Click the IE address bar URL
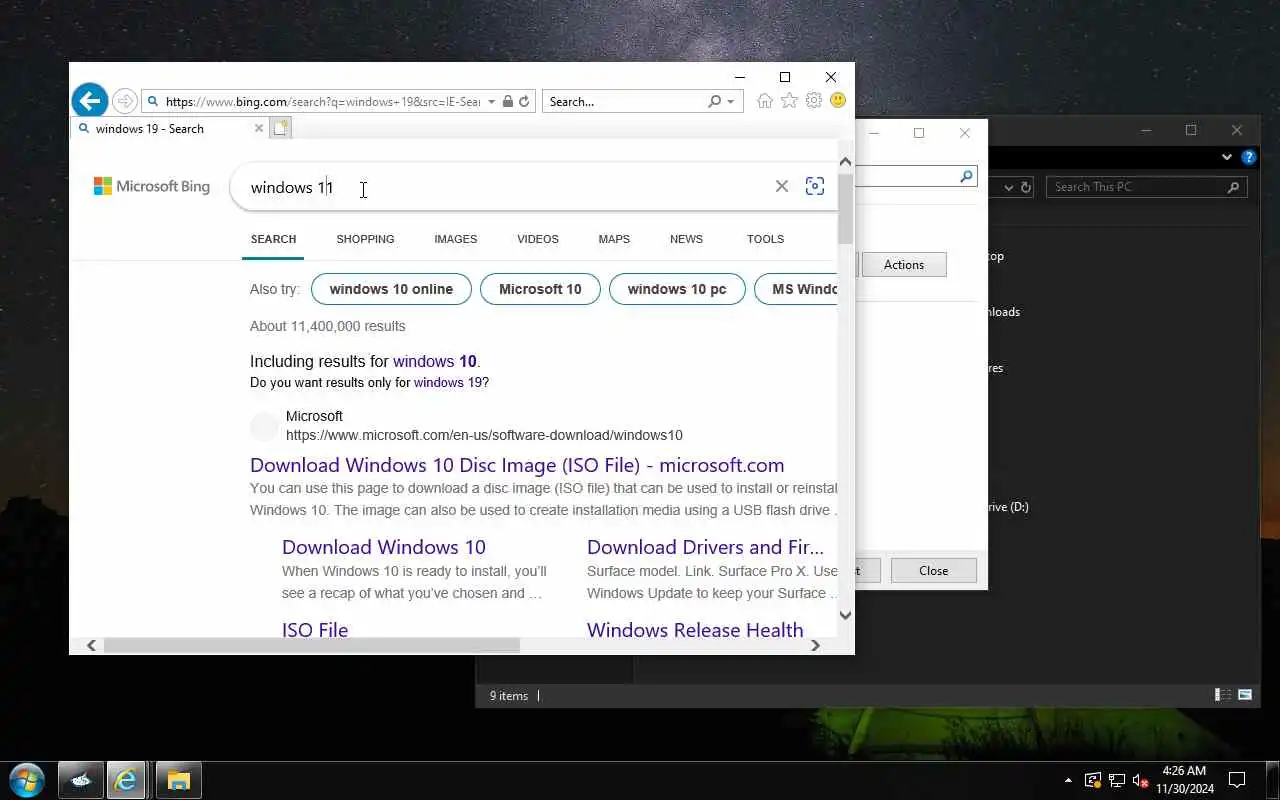 tap(322, 101)
